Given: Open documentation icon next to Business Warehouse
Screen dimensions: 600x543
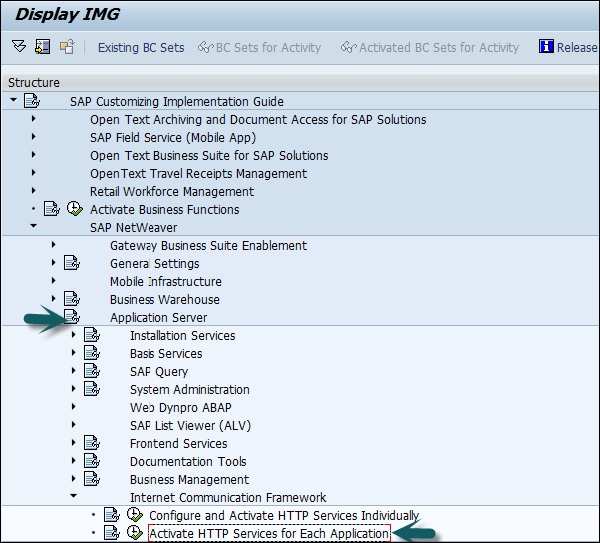Looking at the screenshot, I should point(72,299).
